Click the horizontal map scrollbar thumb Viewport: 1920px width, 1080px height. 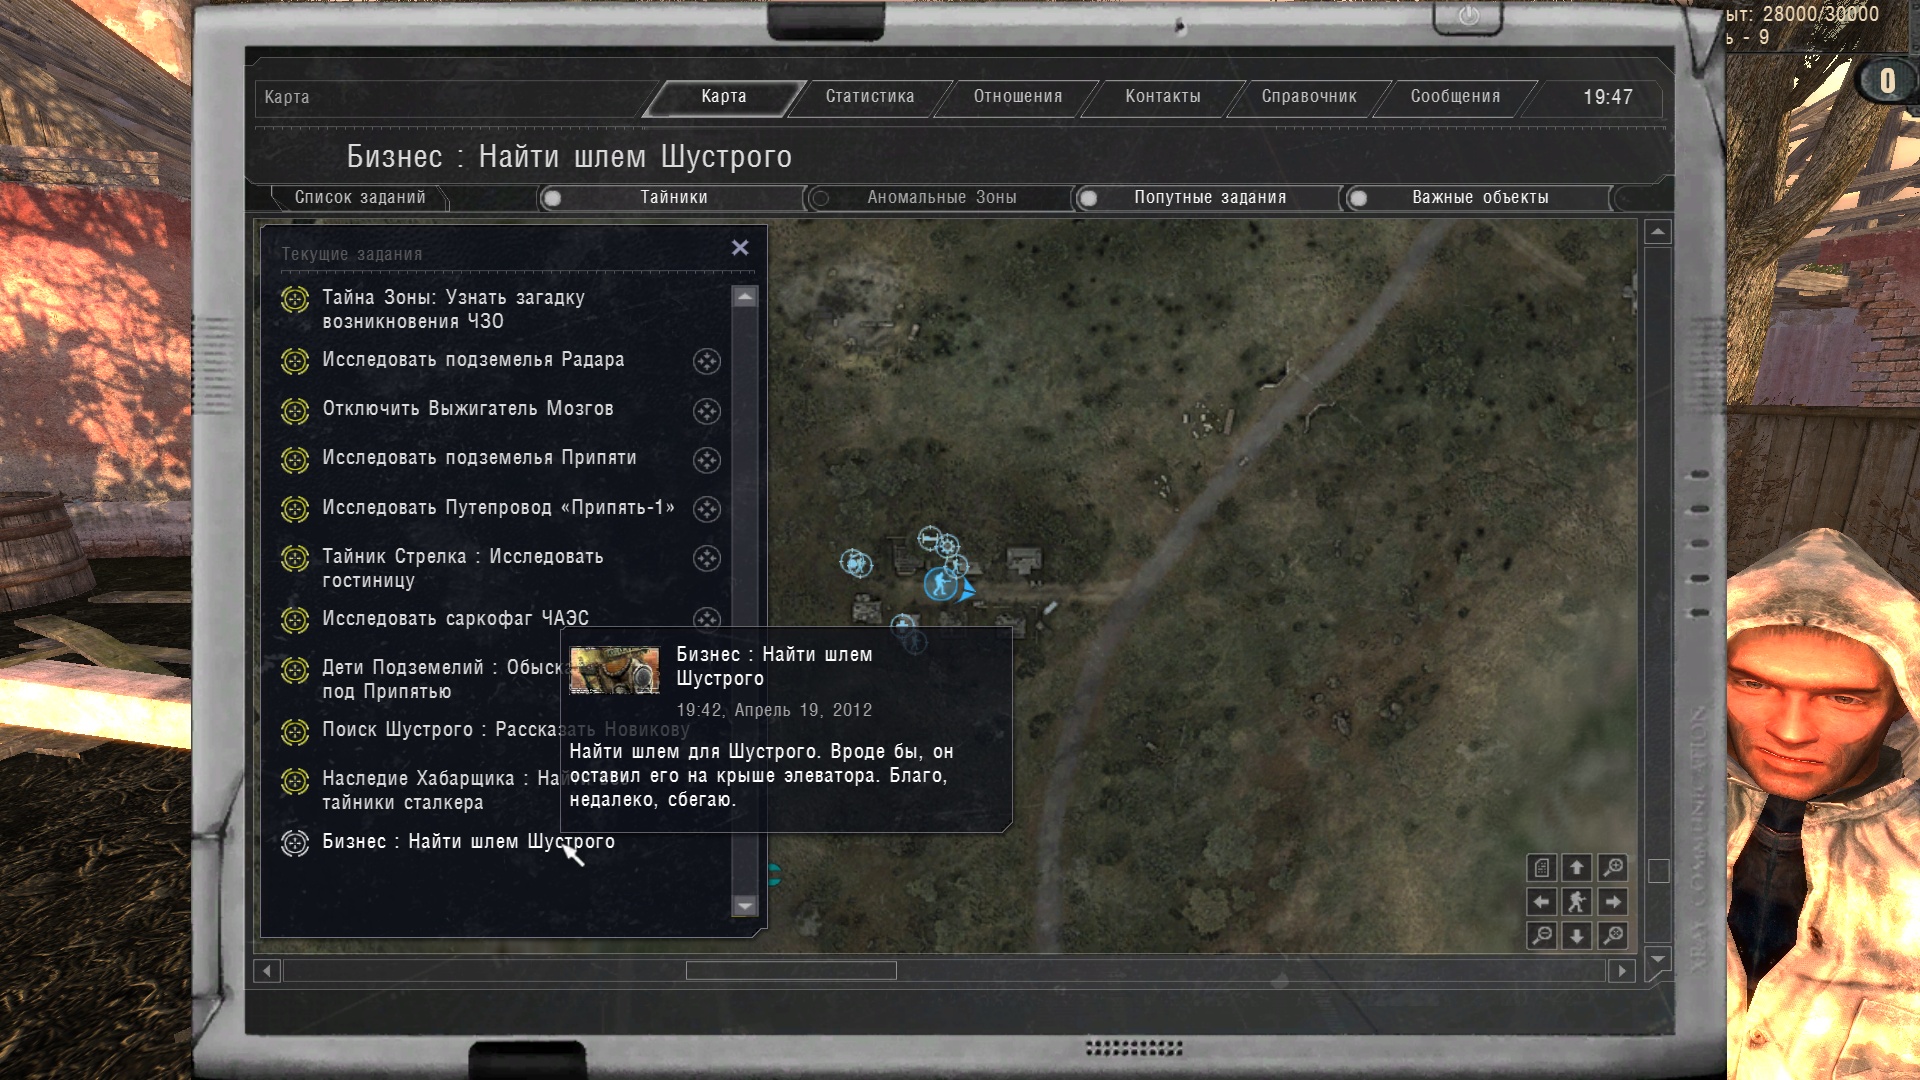pyautogui.click(x=791, y=971)
